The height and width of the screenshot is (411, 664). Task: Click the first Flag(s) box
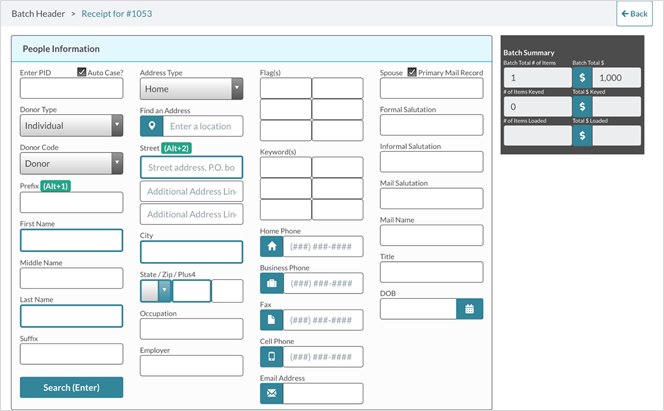(x=286, y=88)
